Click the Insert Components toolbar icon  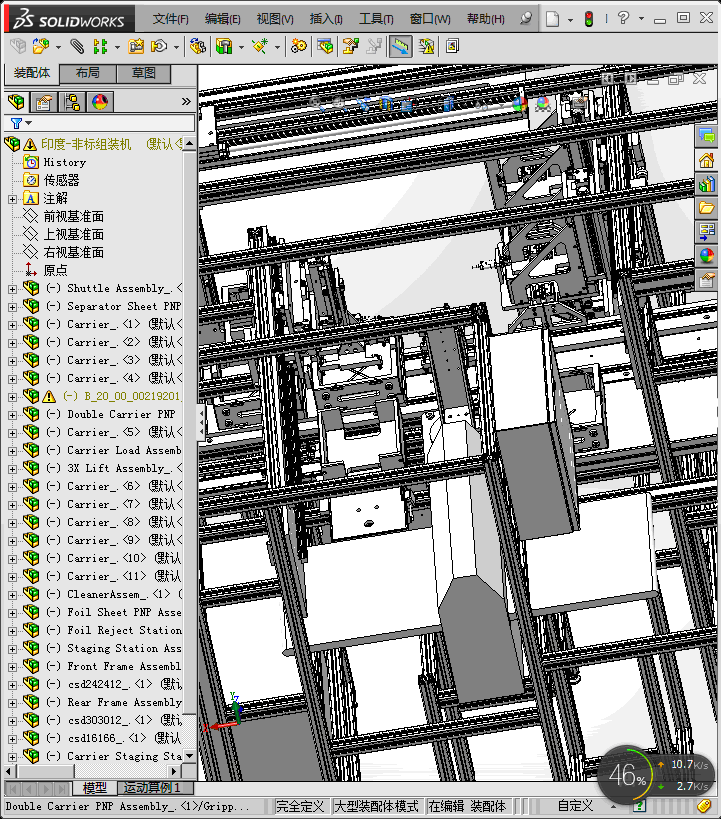[x=40, y=46]
